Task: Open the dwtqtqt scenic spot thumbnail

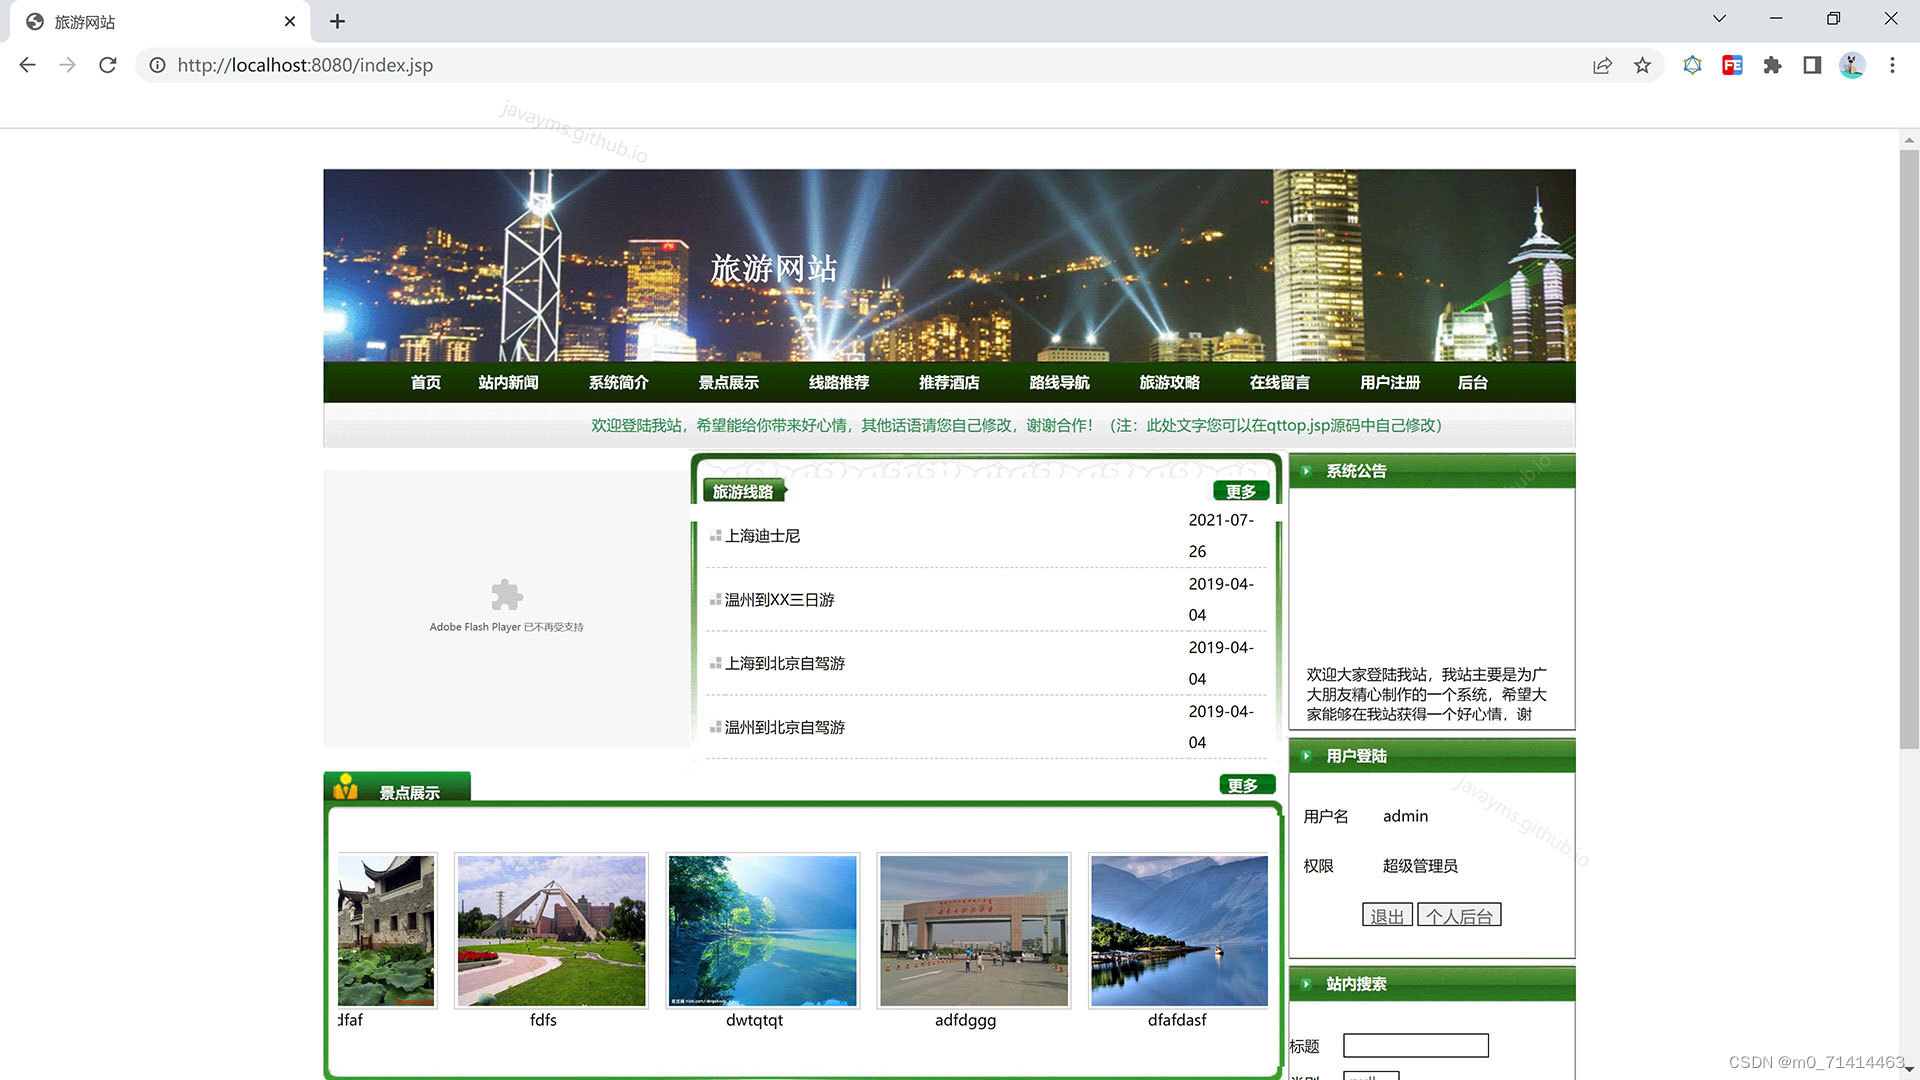Action: (x=762, y=930)
